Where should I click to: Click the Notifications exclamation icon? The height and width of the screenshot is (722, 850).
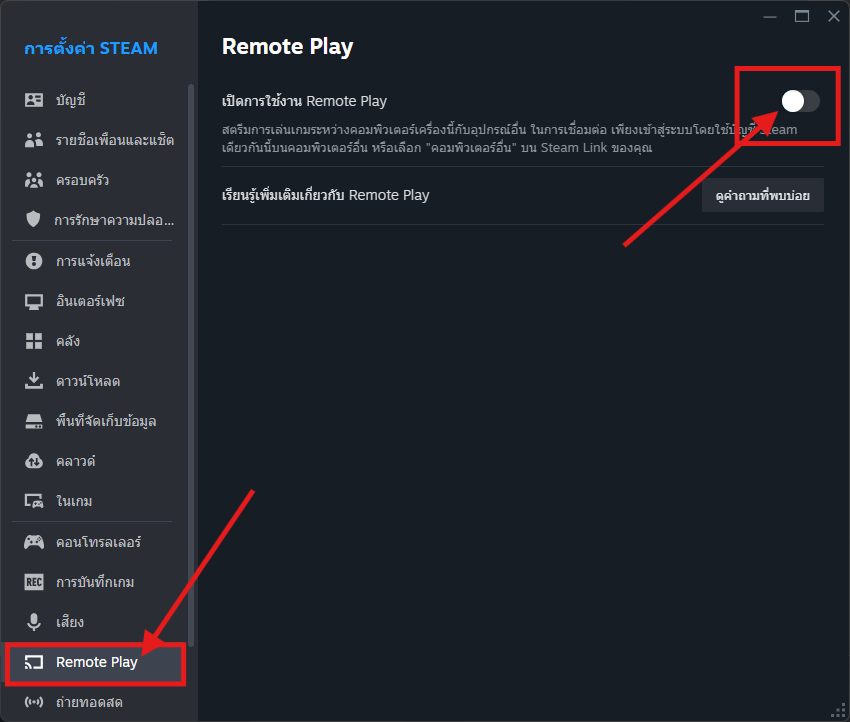click(34, 261)
